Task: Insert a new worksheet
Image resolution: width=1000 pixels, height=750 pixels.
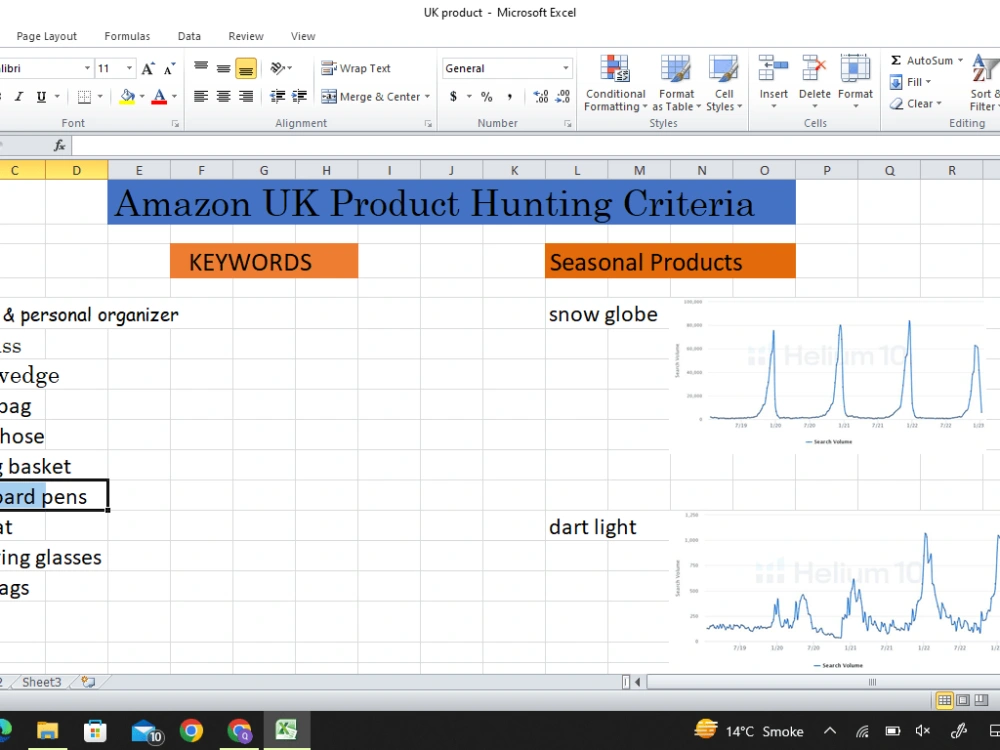Action: (88, 682)
